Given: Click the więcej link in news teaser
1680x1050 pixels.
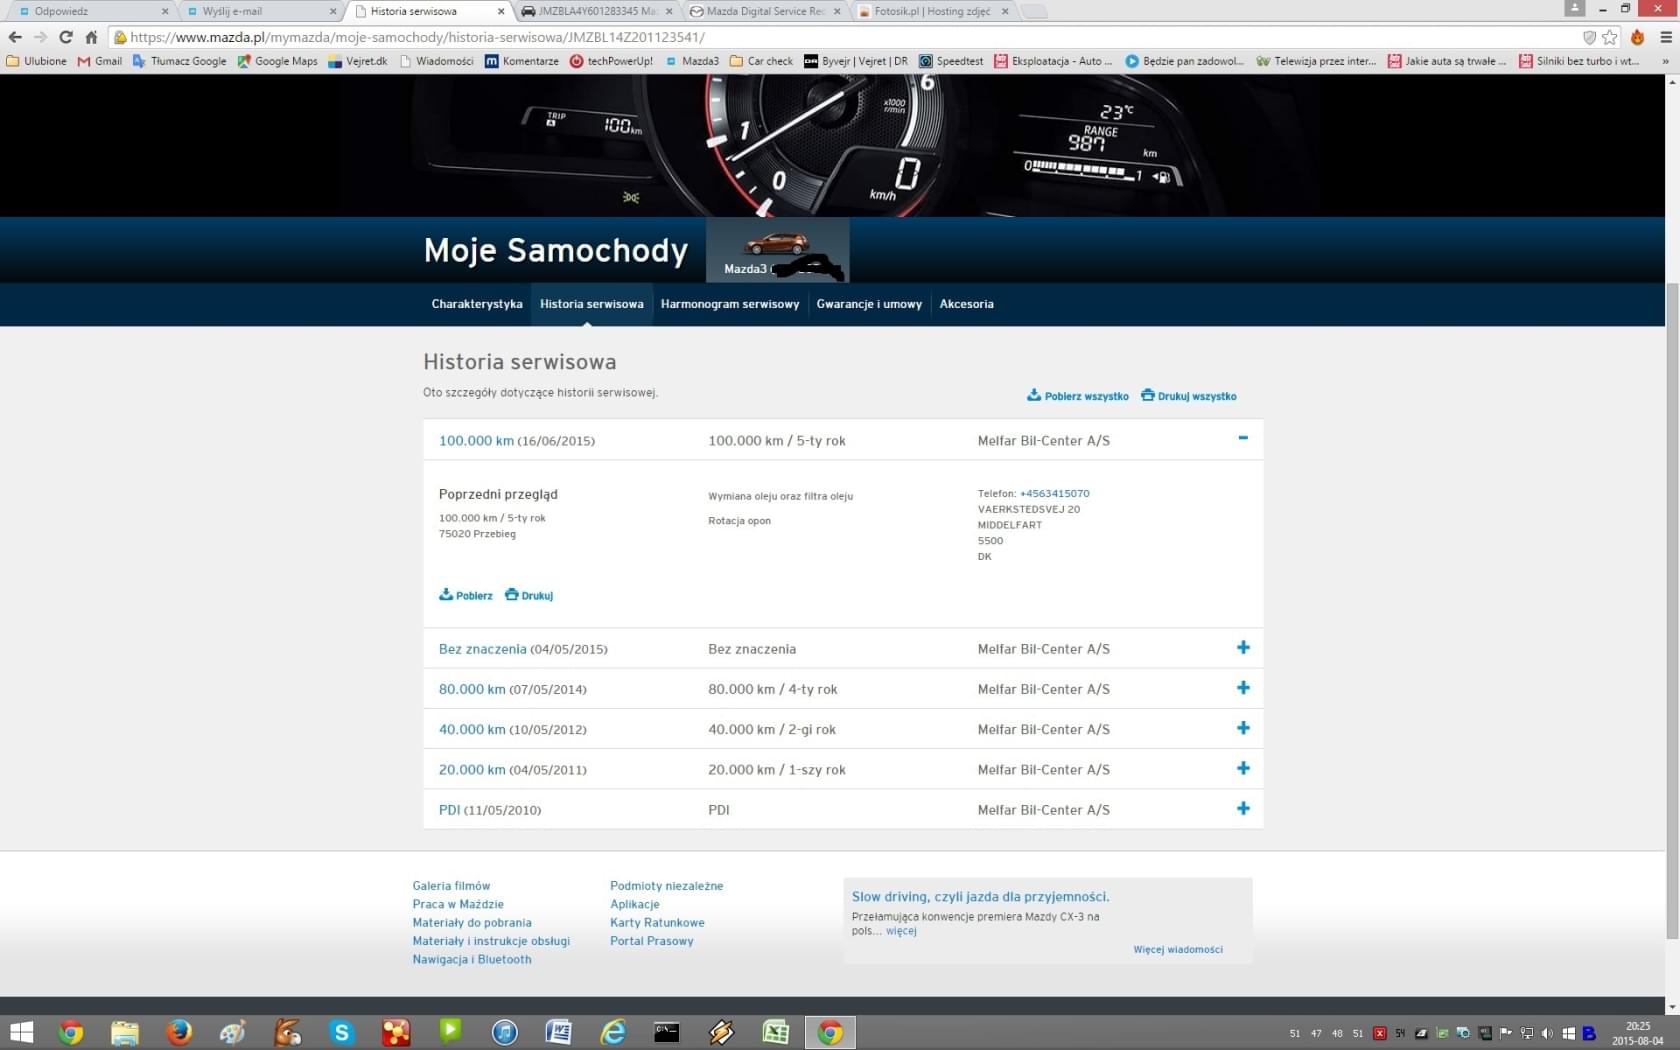Looking at the screenshot, I should (x=901, y=931).
